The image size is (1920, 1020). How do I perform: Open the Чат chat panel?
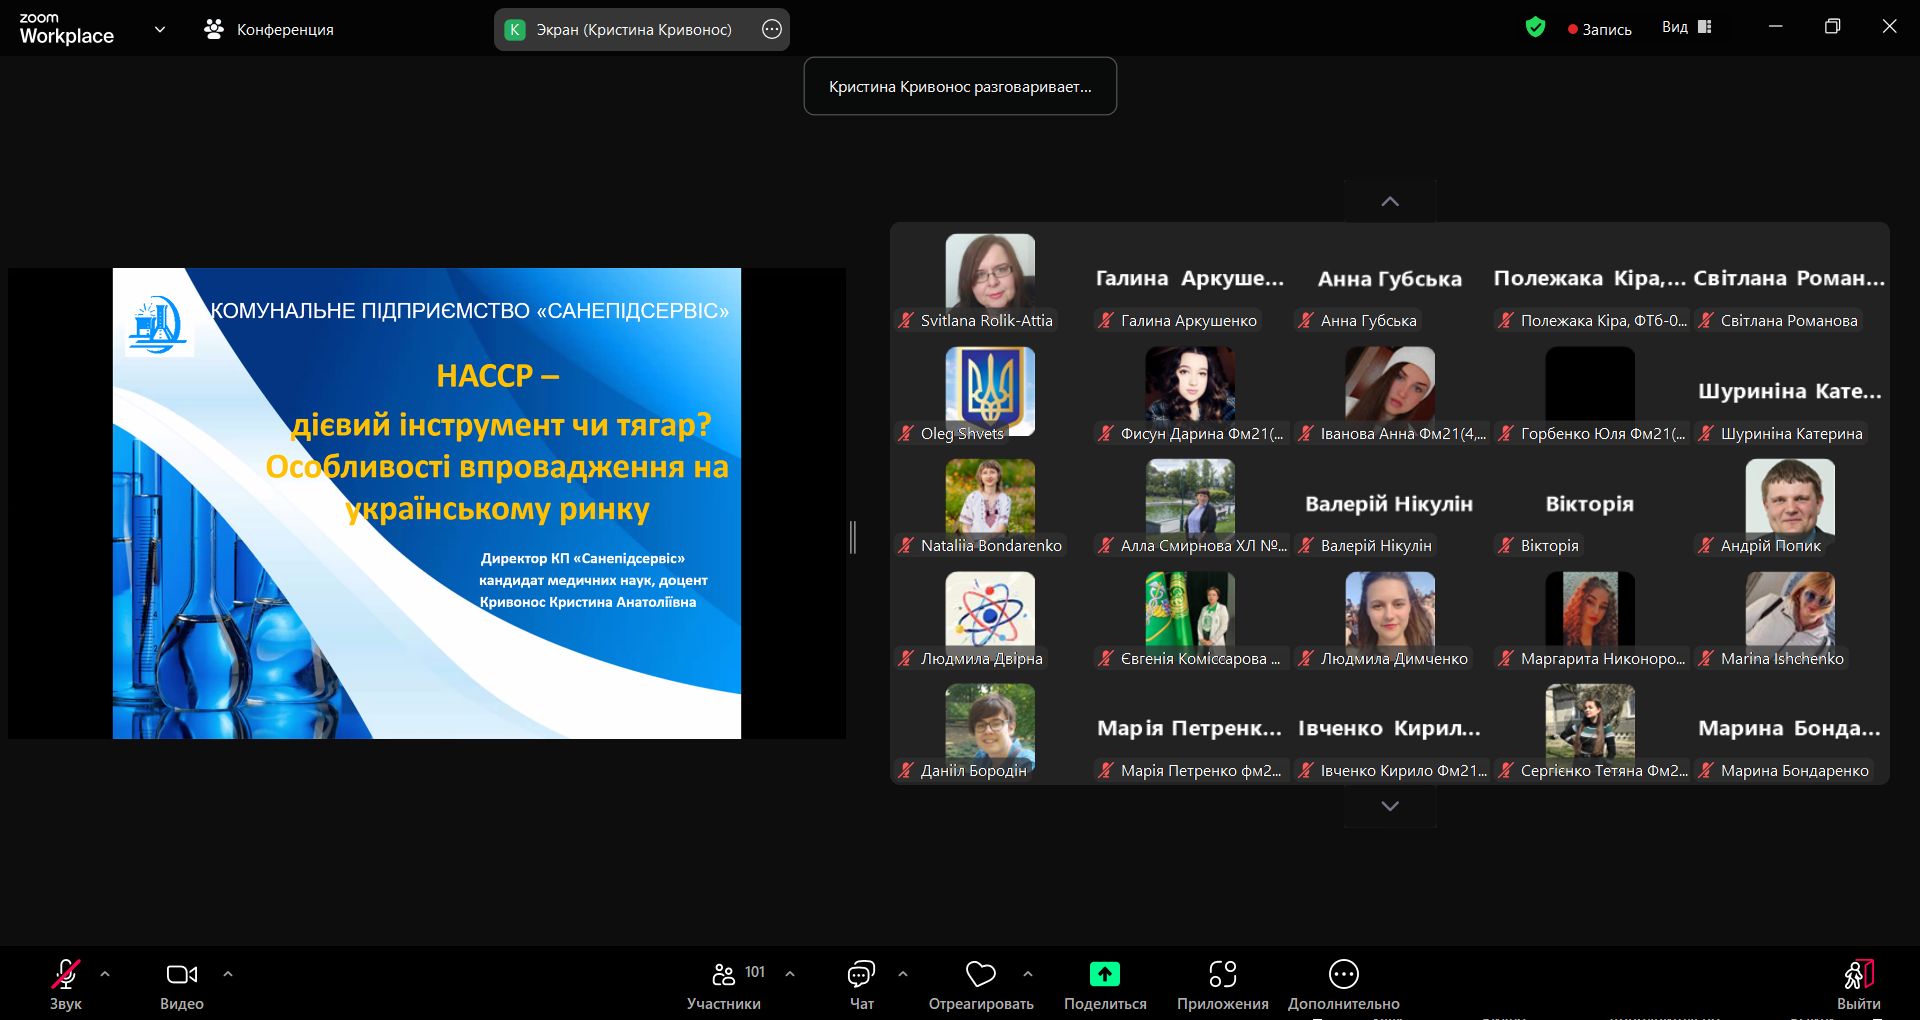(861, 985)
